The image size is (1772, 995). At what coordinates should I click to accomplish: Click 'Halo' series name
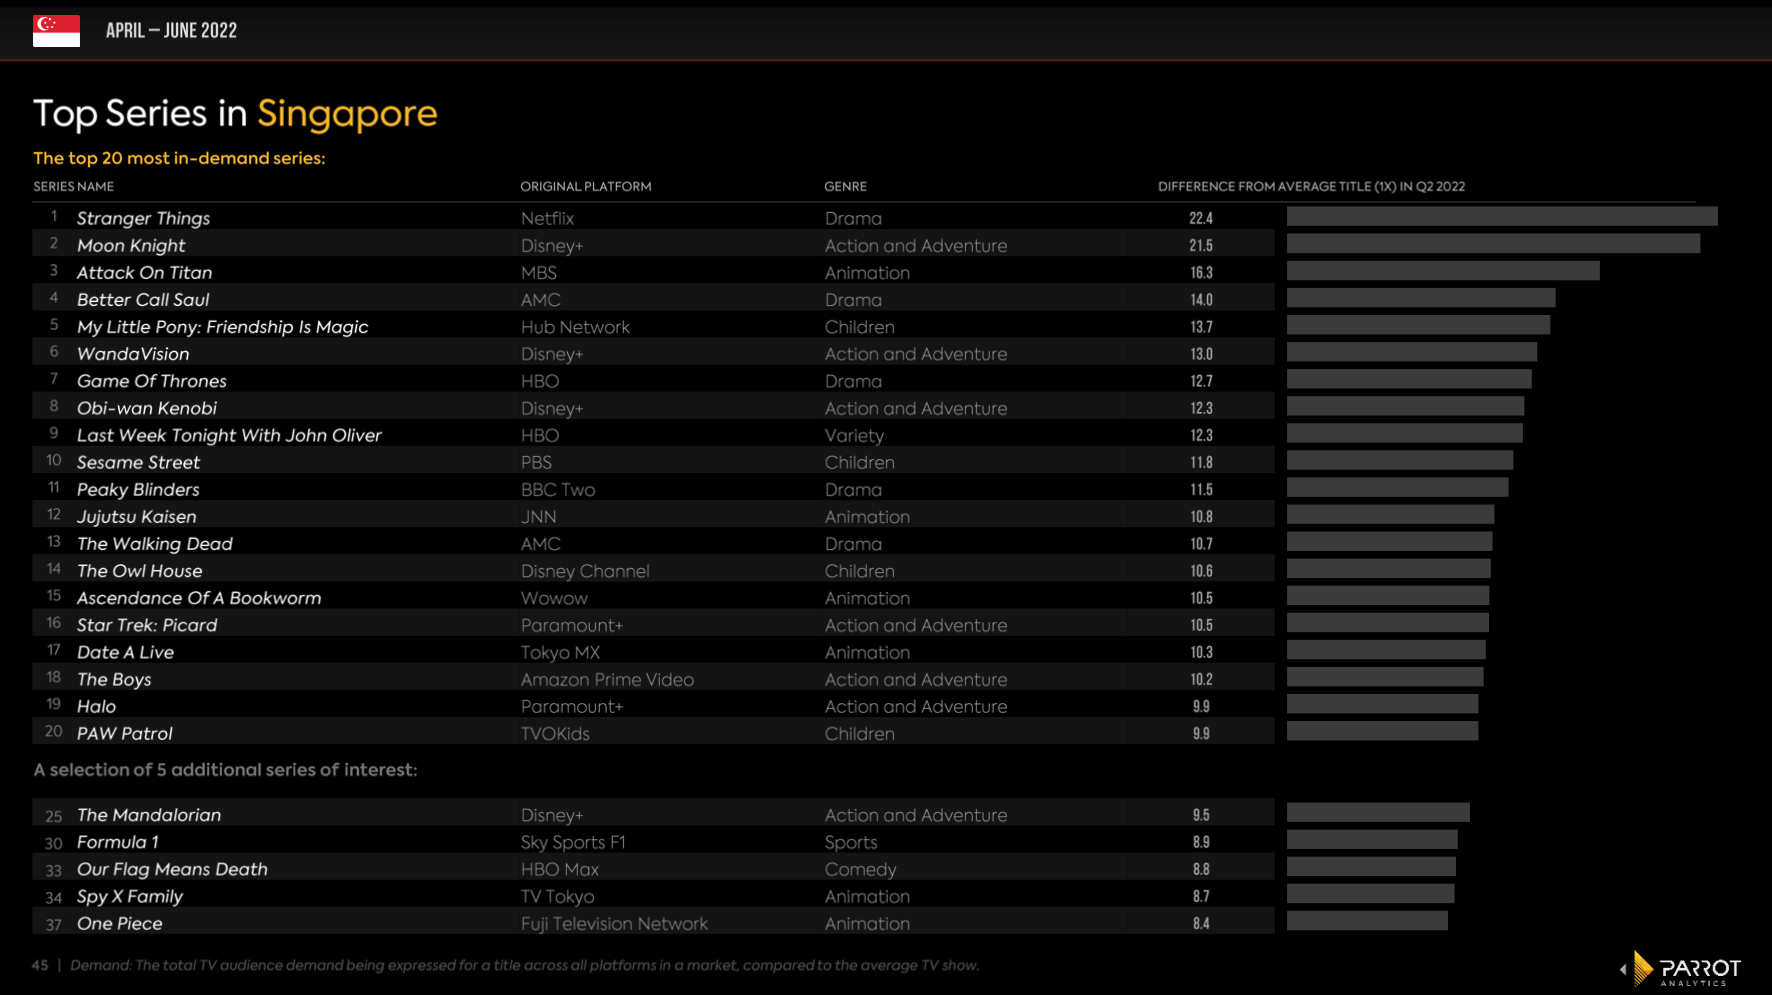[x=96, y=706]
